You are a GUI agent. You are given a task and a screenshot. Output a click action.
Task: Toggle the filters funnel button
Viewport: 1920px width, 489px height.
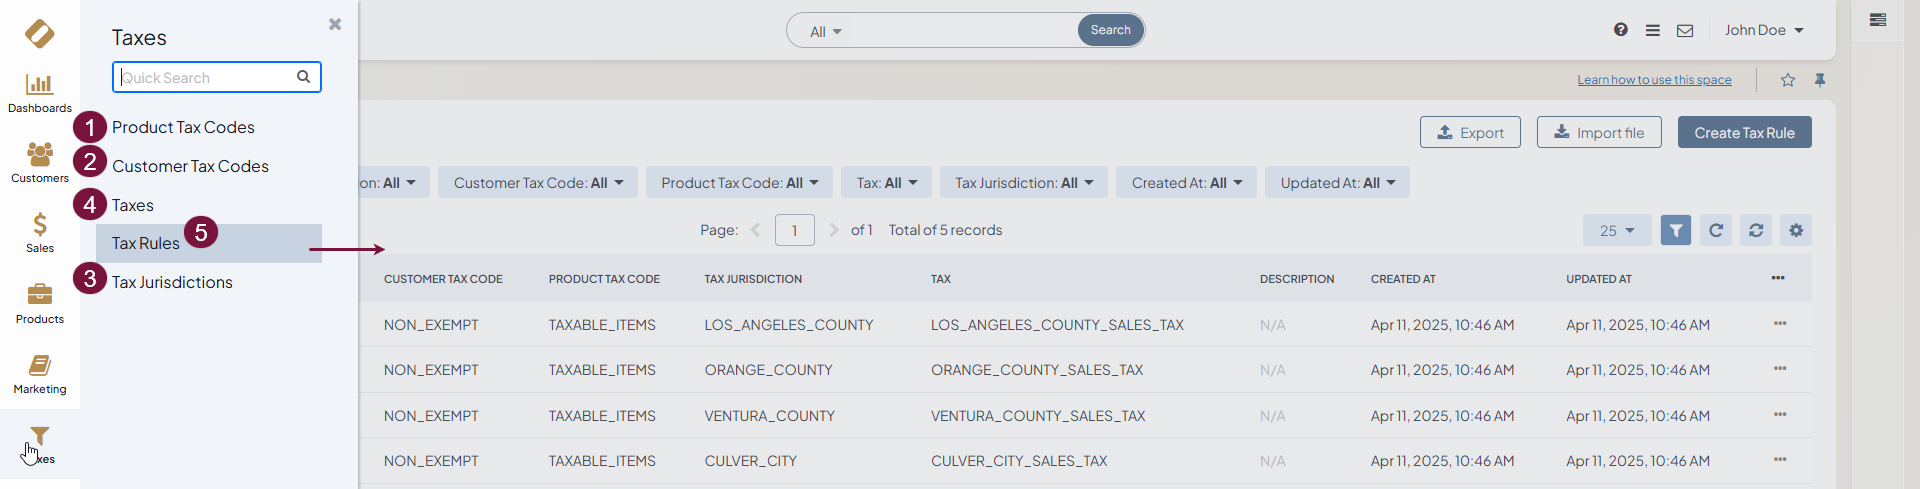click(1676, 230)
